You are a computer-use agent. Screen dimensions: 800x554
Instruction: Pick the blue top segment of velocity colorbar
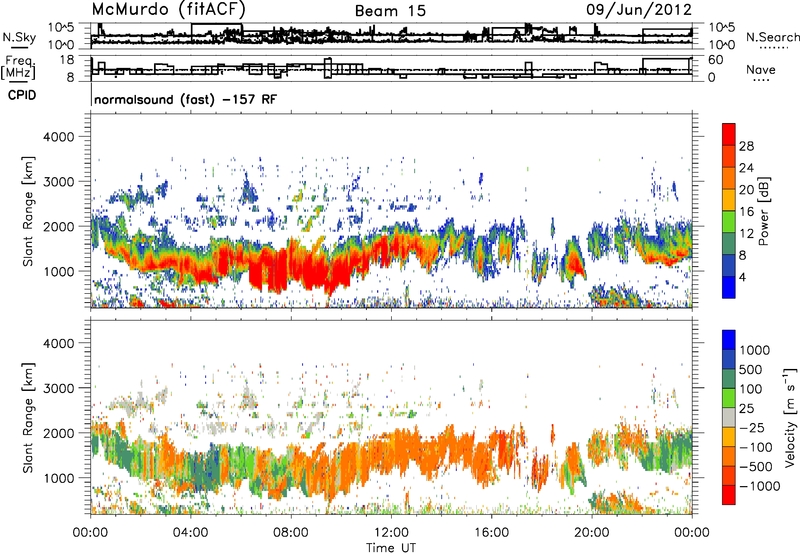(x=729, y=340)
